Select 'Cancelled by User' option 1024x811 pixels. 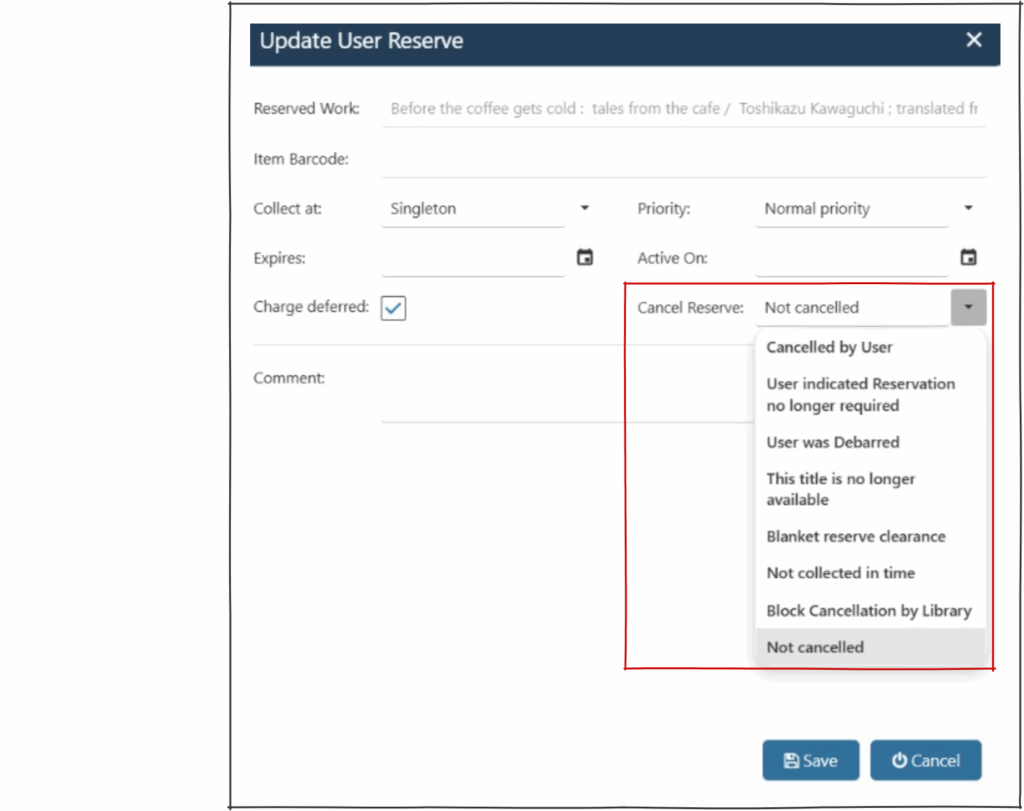click(829, 347)
